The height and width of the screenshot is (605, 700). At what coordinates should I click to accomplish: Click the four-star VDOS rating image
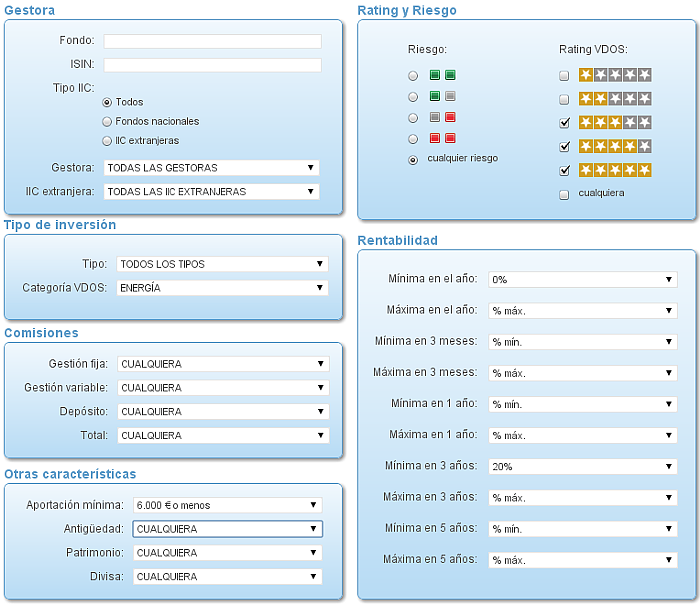pos(615,146)
